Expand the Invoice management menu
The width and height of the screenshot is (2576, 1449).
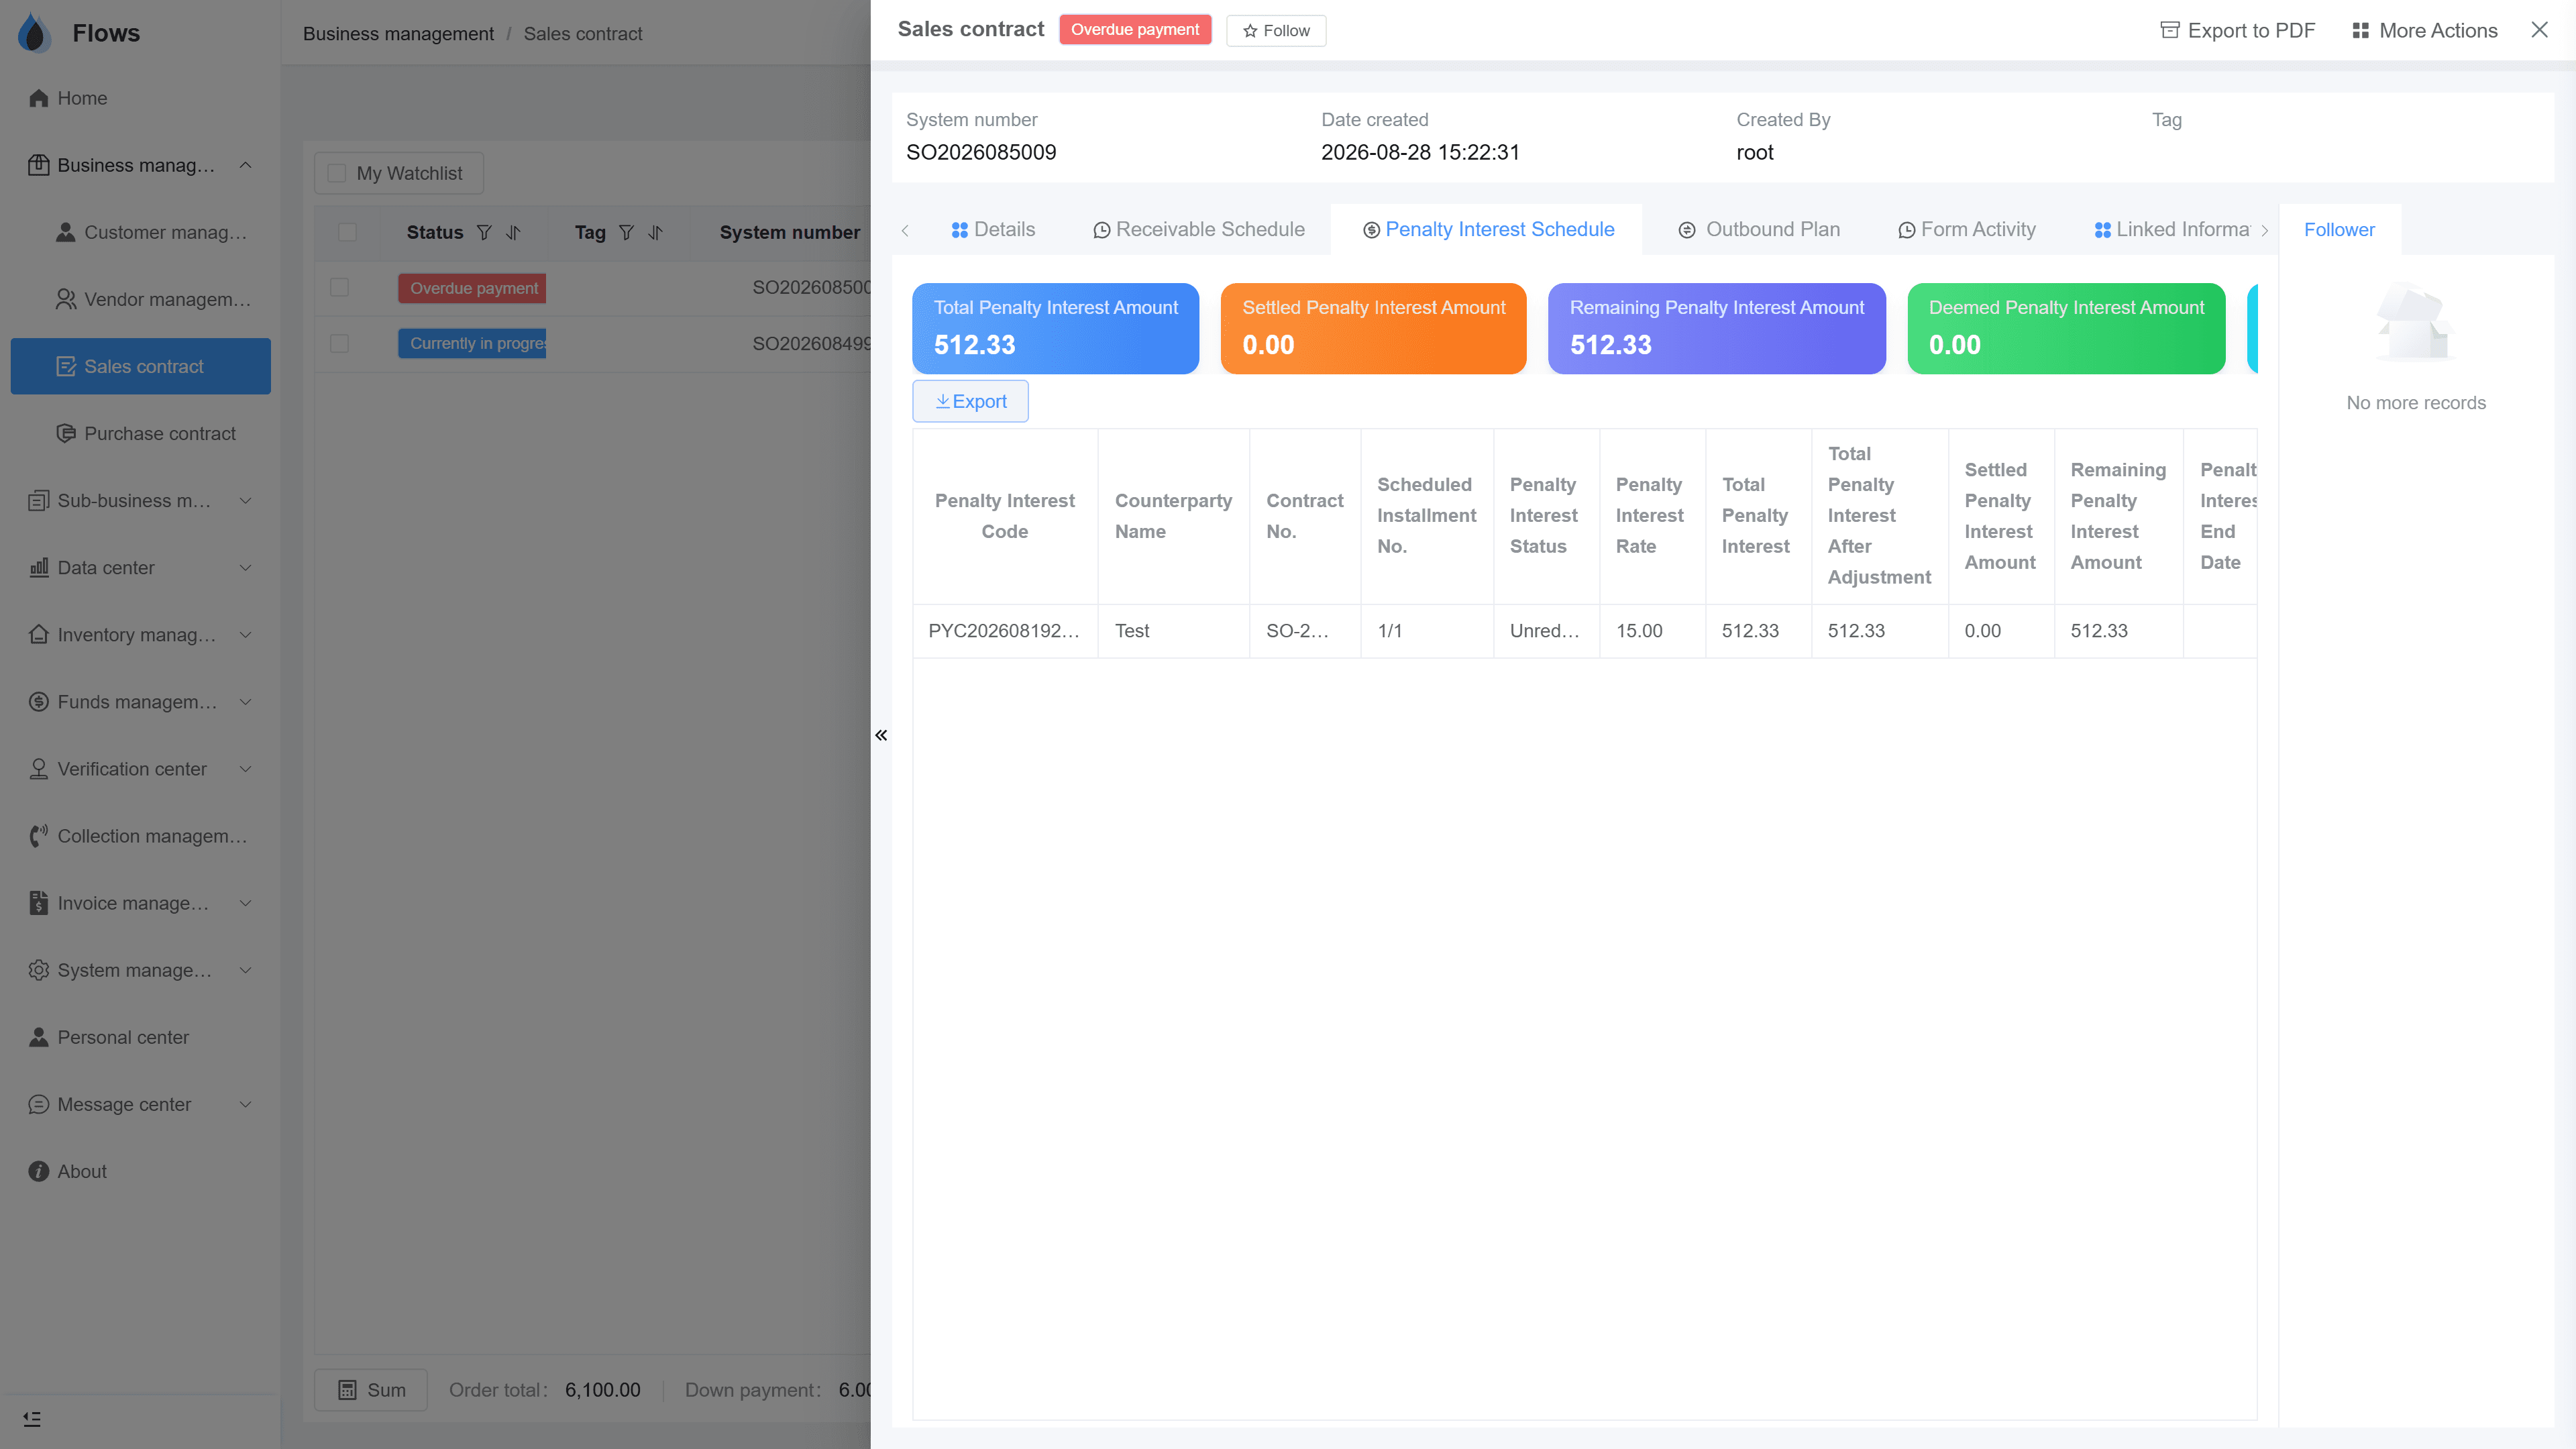pos(245,903)
